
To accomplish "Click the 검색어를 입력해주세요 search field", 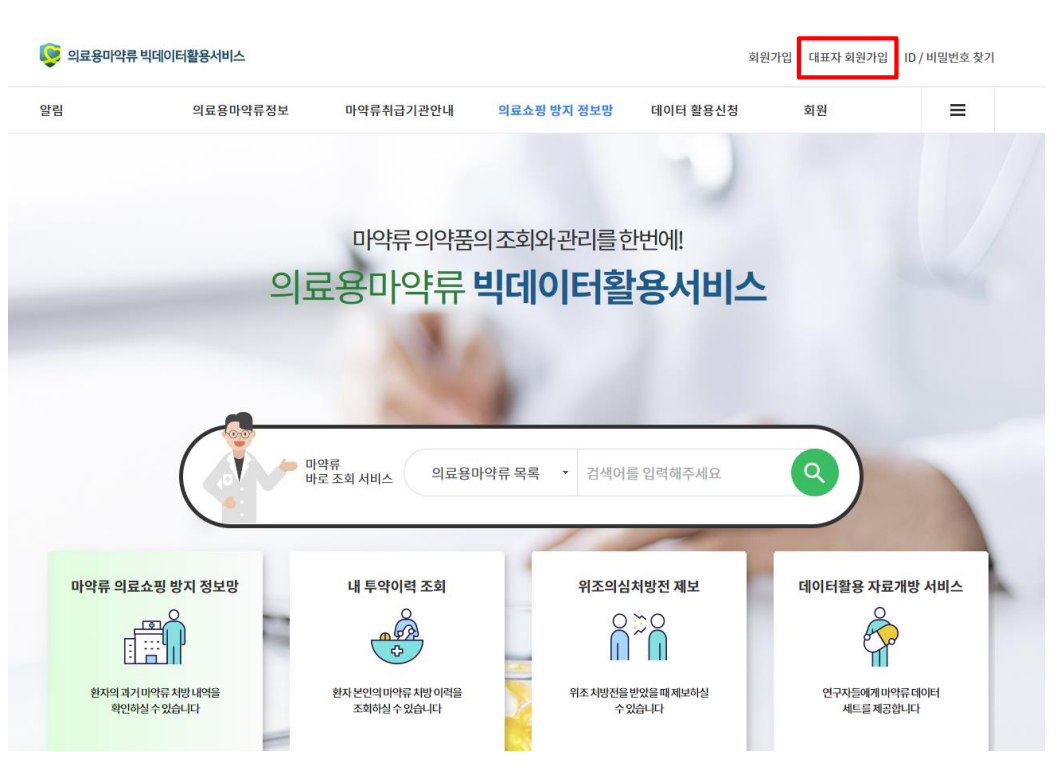I will point(684,473).
